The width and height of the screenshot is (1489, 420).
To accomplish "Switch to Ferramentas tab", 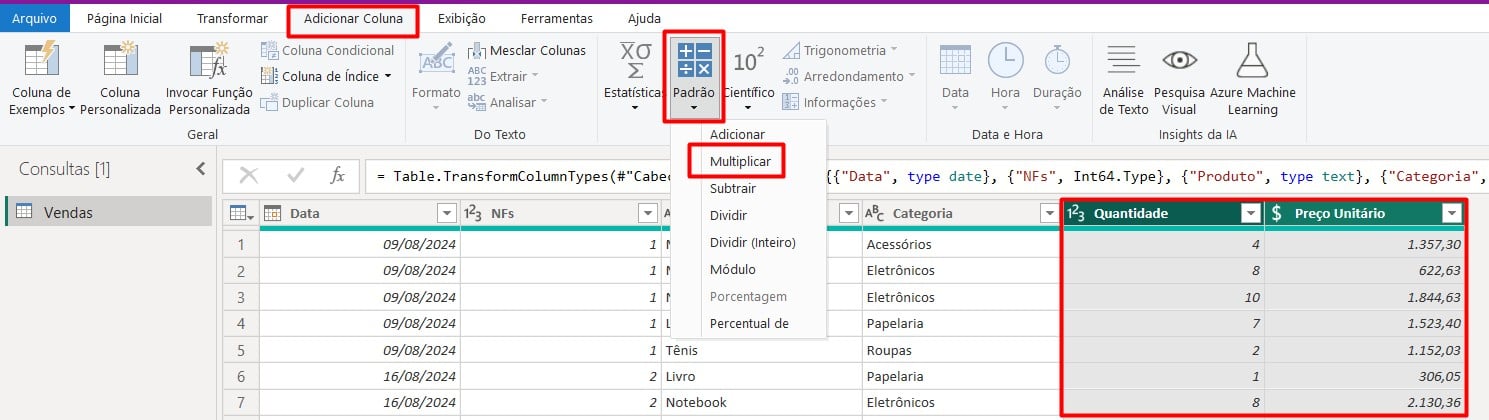I will (556, 18).
